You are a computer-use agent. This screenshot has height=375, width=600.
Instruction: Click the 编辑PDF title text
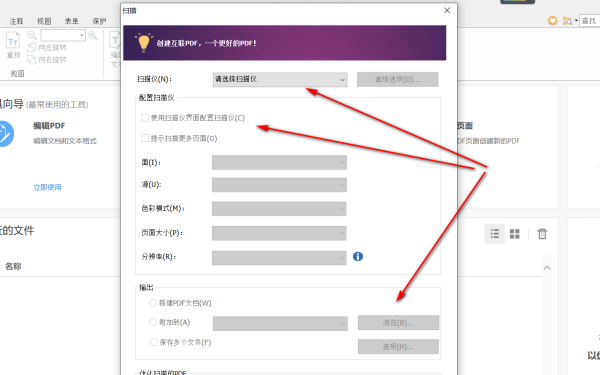click(x=49, y=126)
